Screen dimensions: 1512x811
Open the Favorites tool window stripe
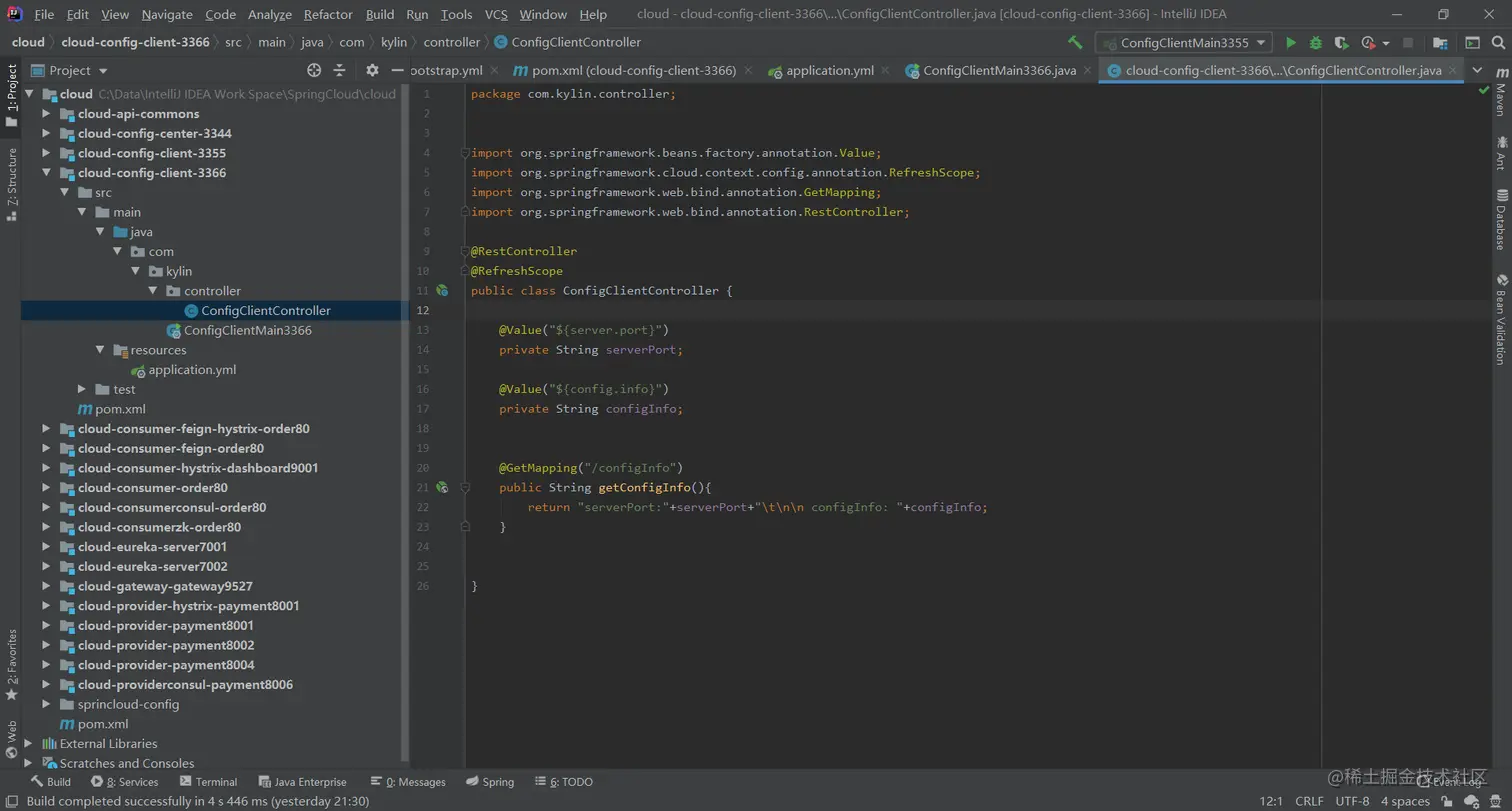click(x=11, y=664)
